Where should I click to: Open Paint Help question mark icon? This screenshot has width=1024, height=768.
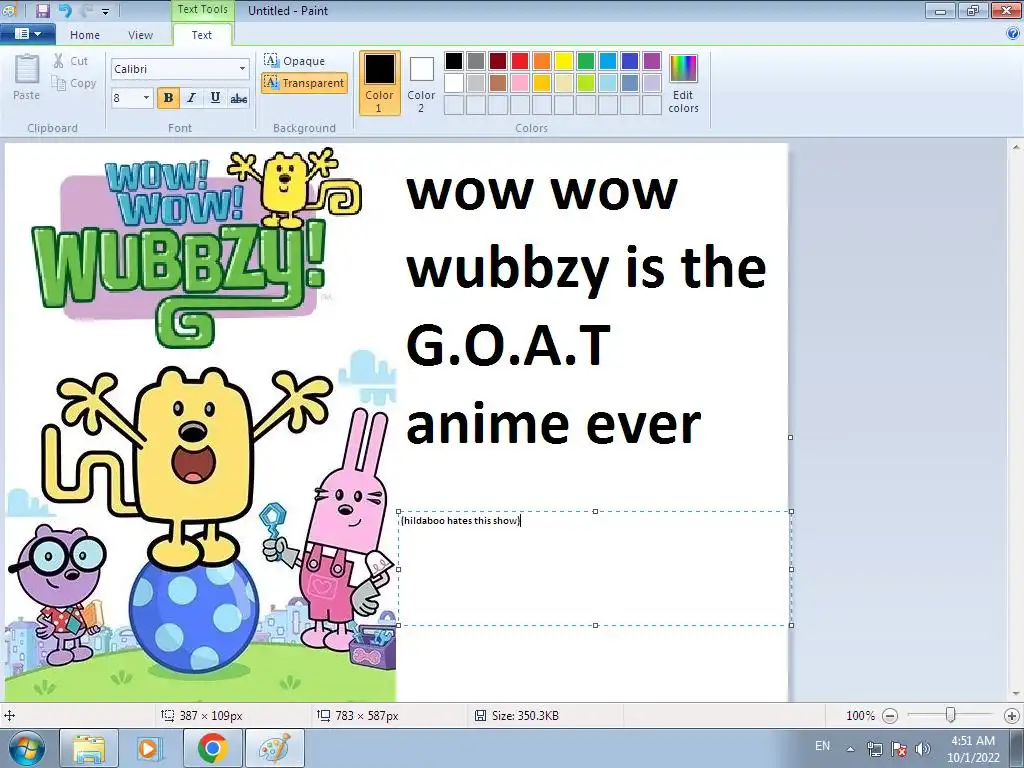(1013, 34)
